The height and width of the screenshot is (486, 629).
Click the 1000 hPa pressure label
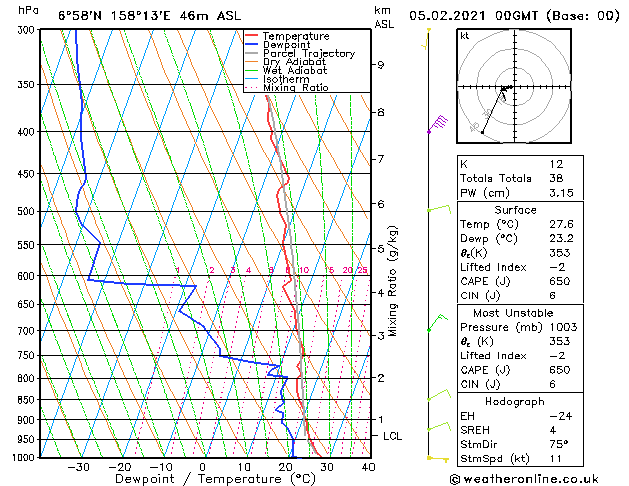[25, 458]
